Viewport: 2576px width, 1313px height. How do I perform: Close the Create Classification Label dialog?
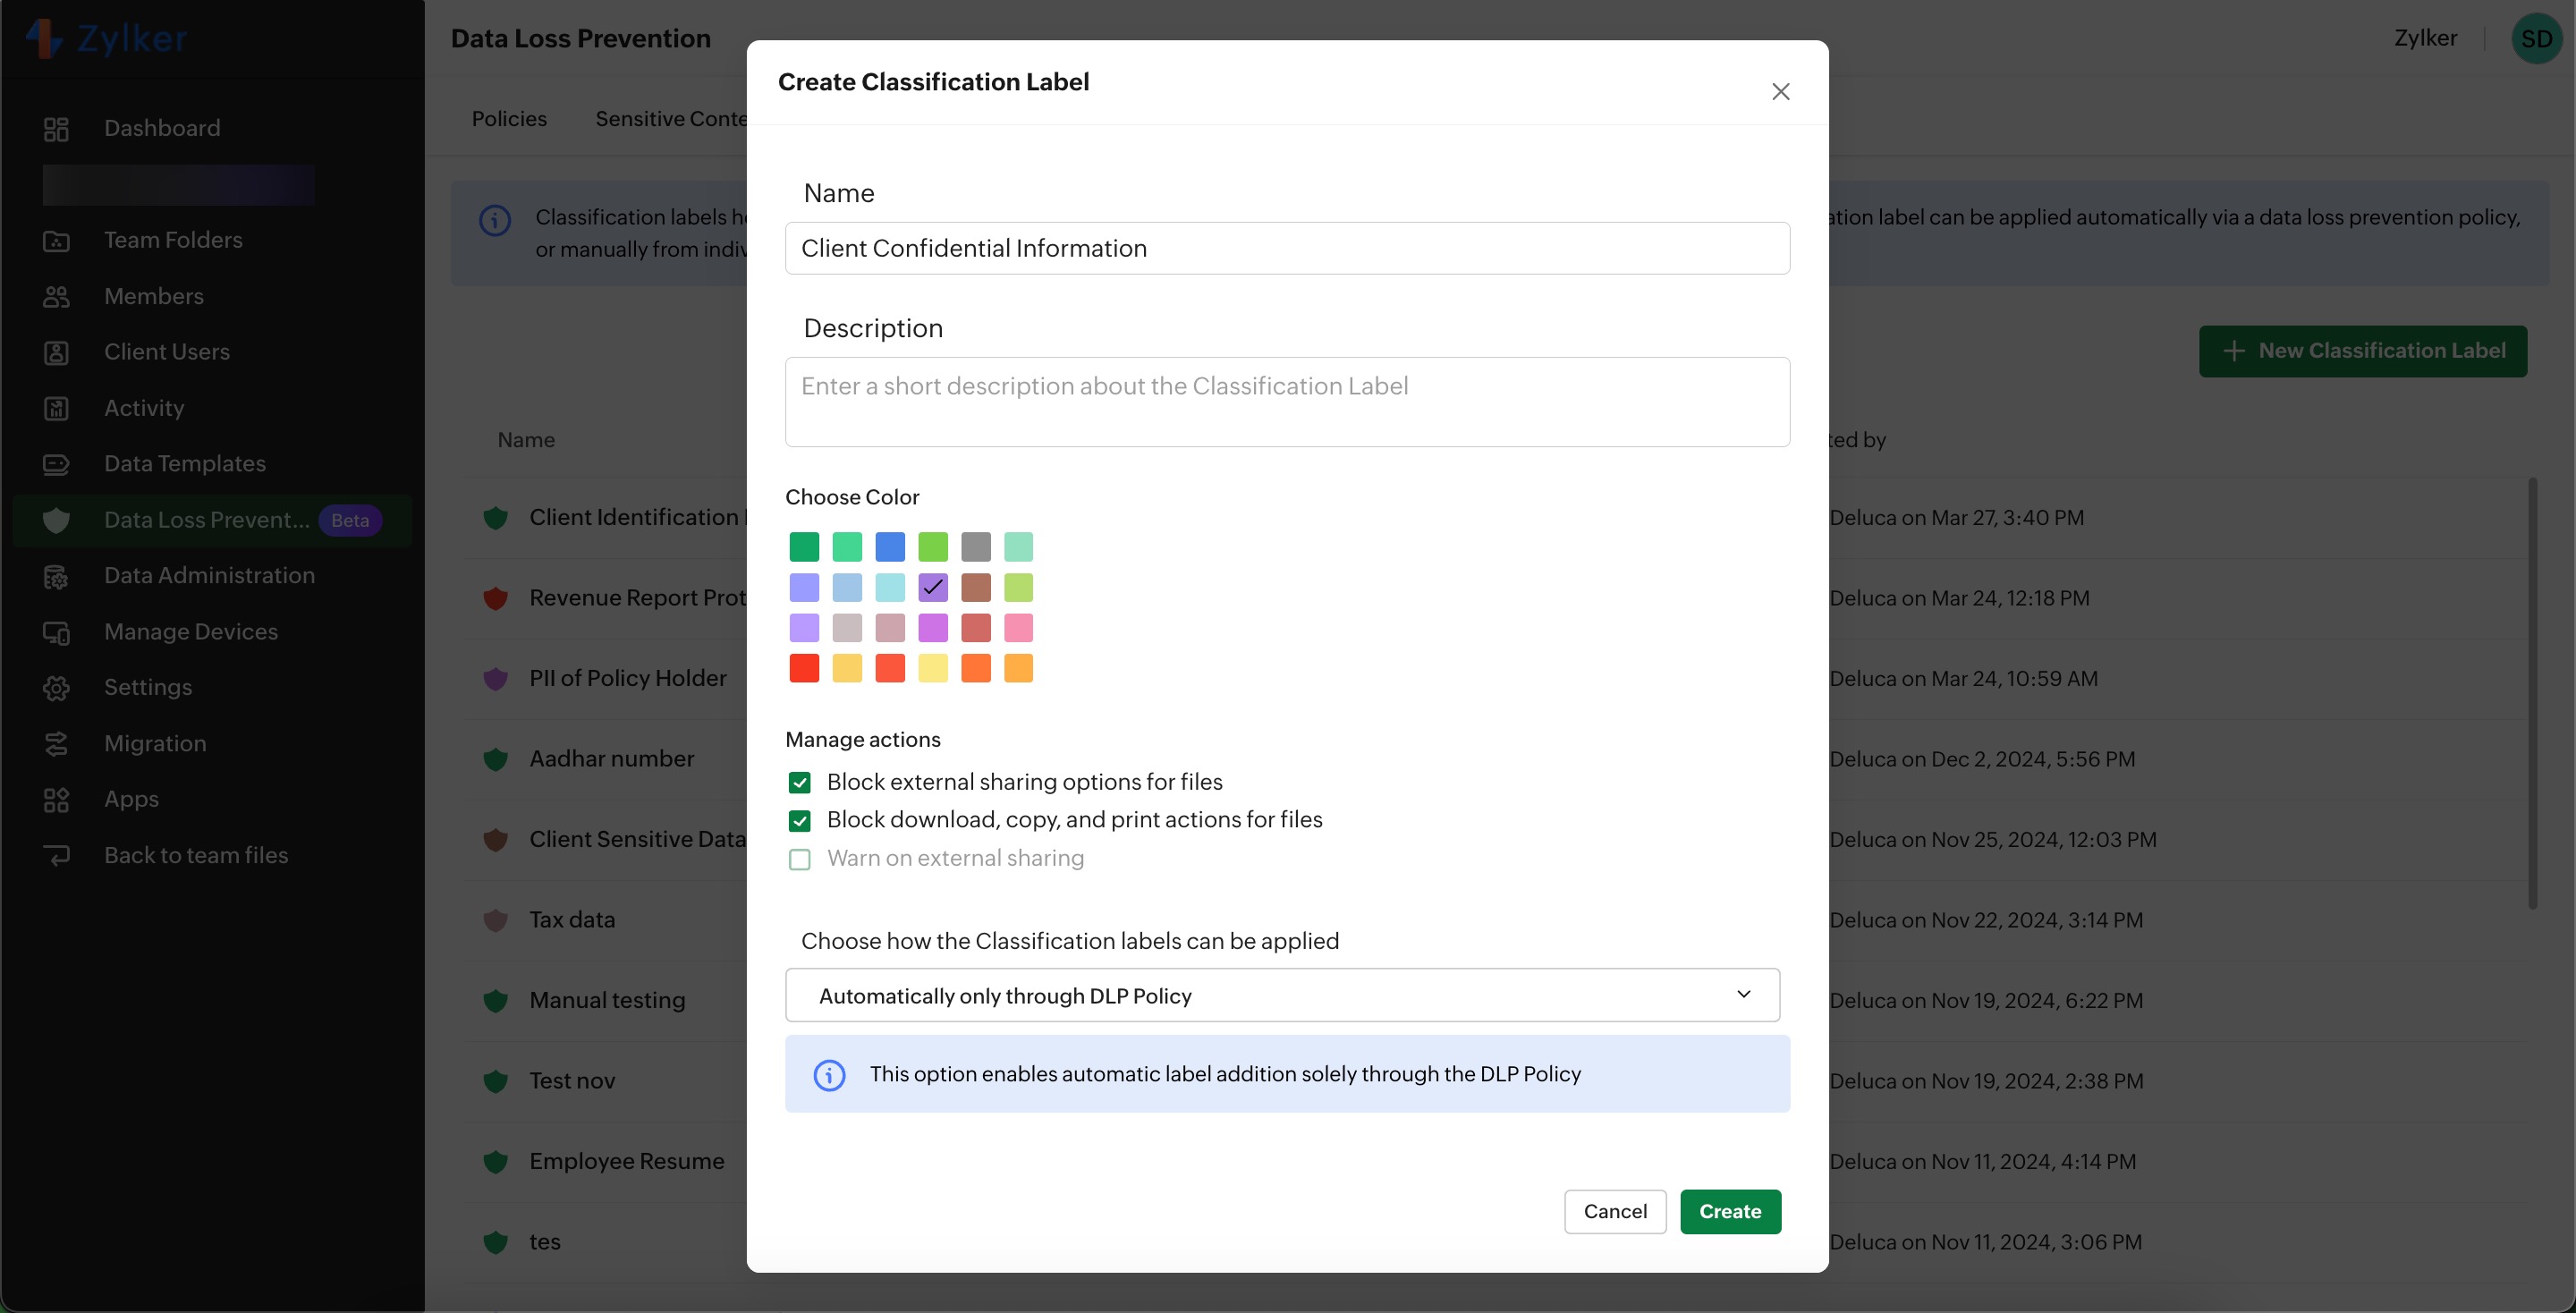click(x=1780, y=92)
